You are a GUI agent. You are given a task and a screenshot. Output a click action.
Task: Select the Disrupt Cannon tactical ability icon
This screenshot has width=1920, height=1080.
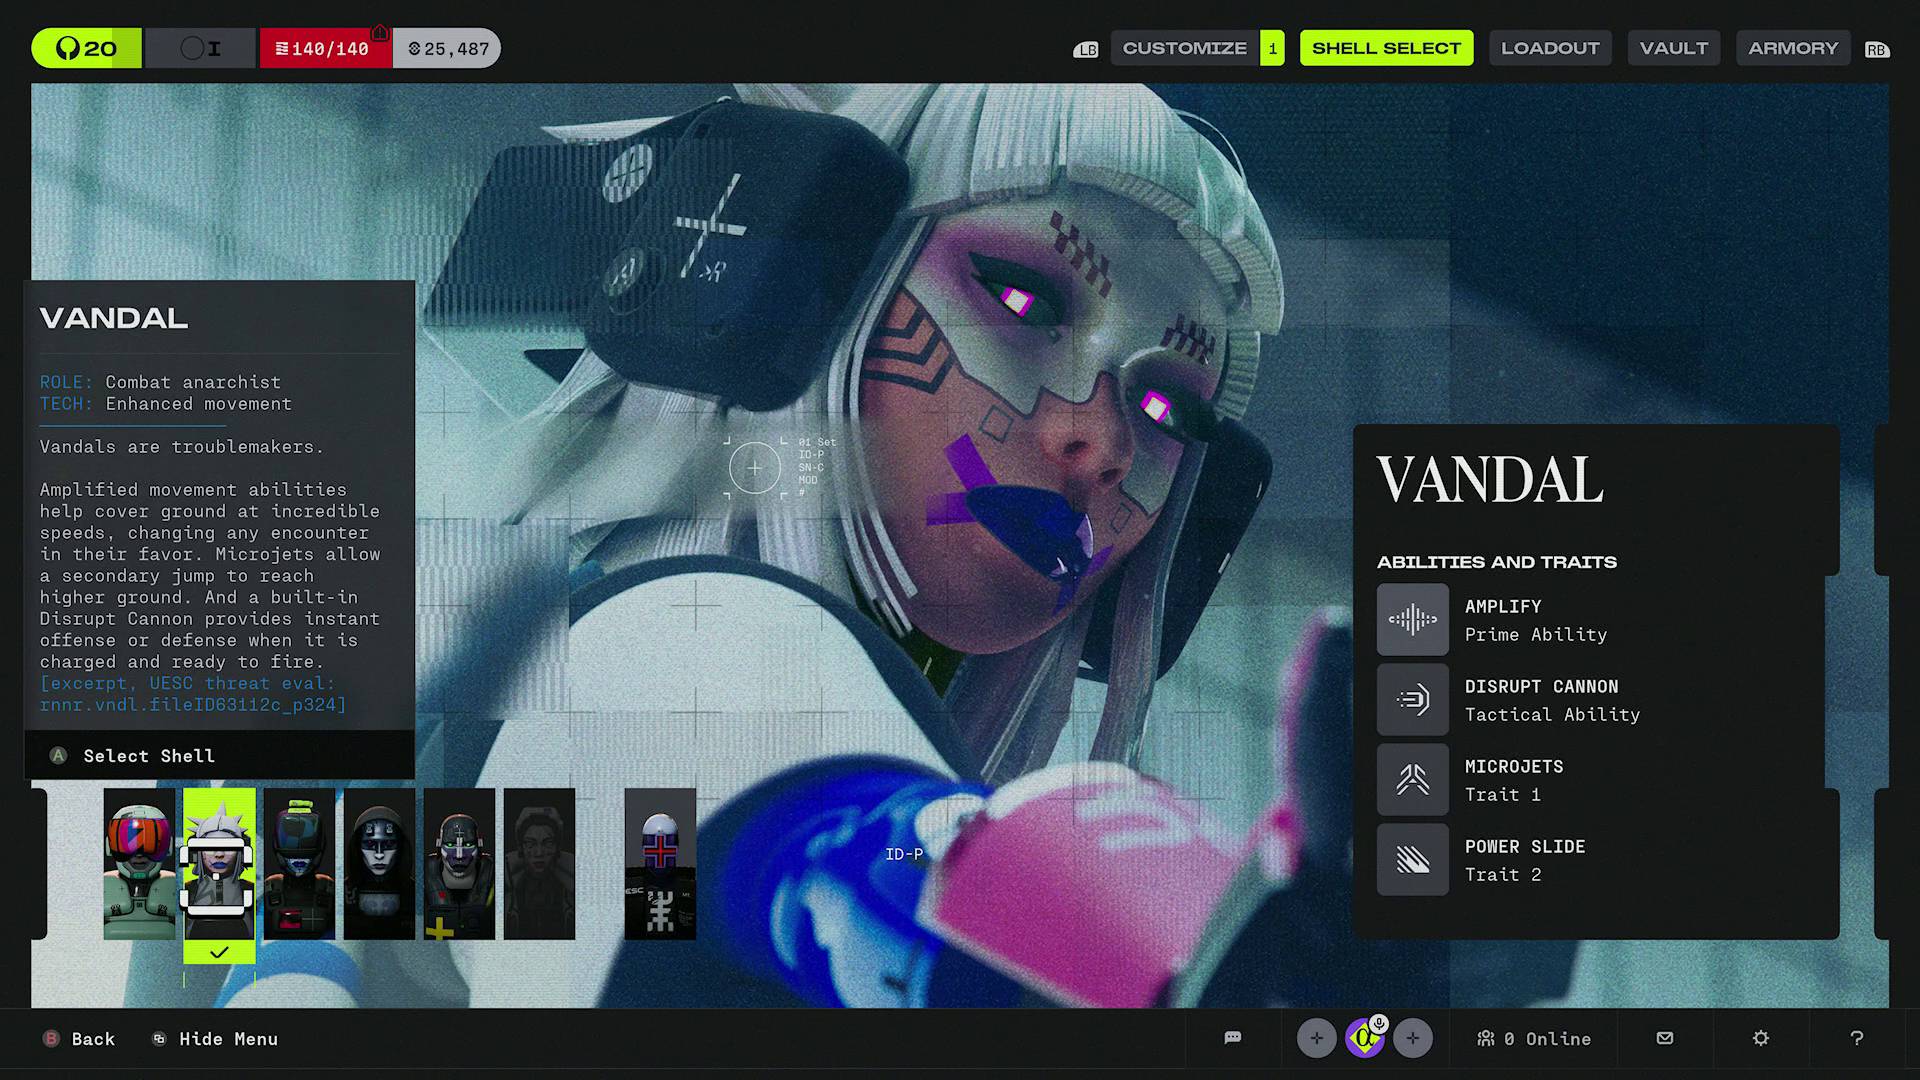point(1412,700)
